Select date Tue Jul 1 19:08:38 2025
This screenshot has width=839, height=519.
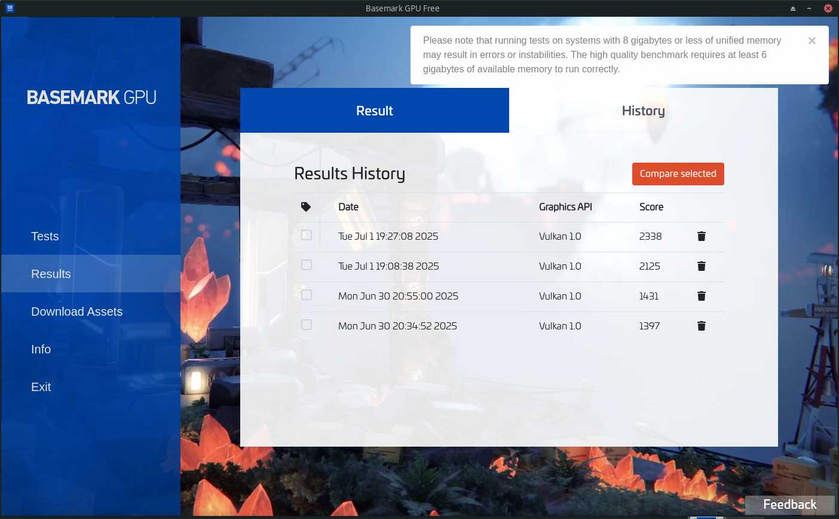[388, 266]
